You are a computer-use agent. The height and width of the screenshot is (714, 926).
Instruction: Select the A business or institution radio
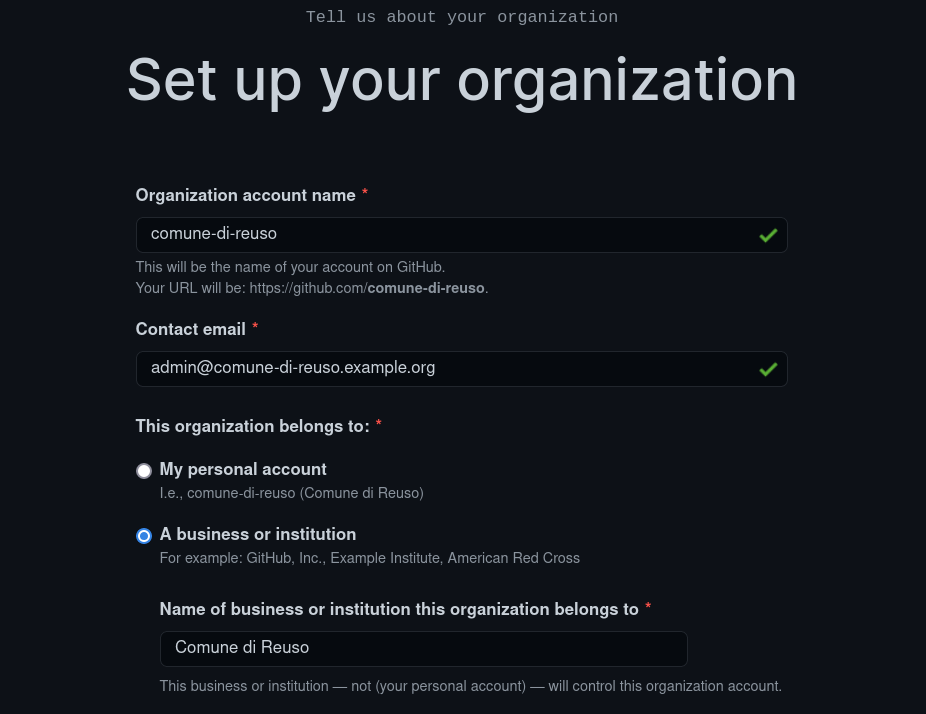coord(144,536)
